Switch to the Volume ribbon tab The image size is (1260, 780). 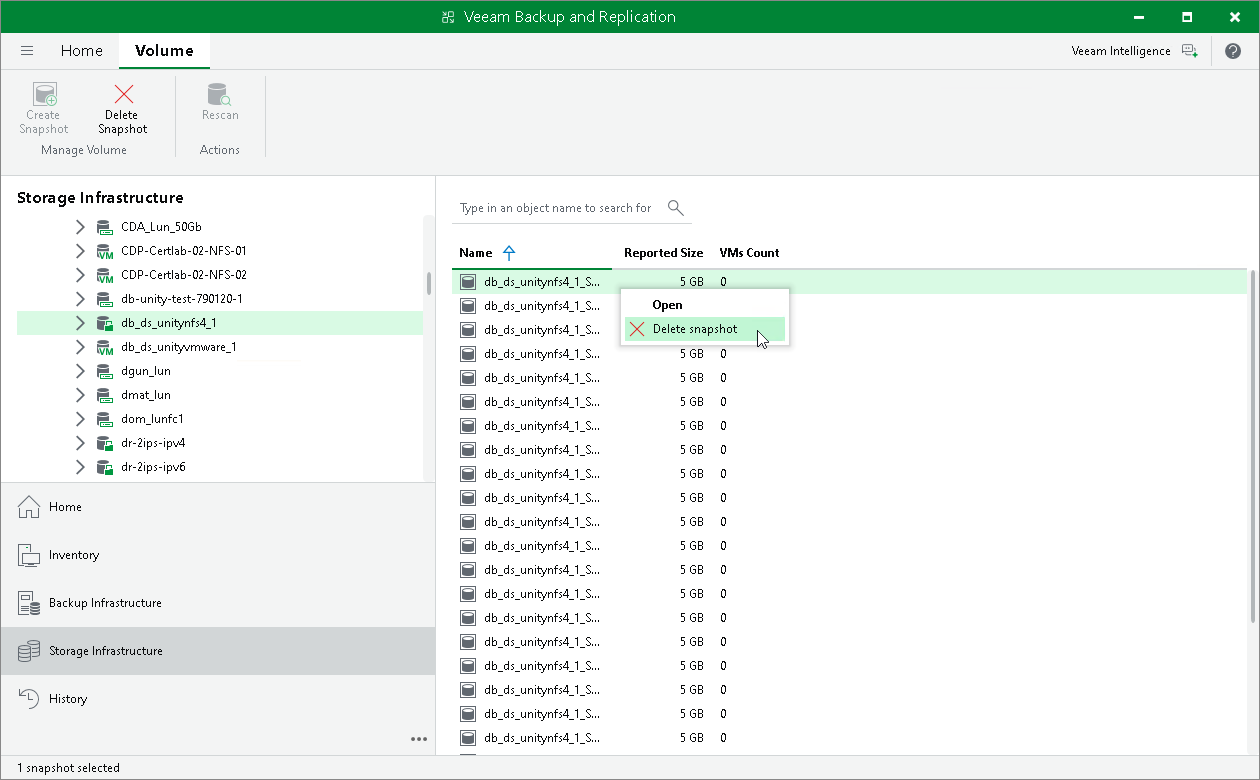tap(164, 51)
